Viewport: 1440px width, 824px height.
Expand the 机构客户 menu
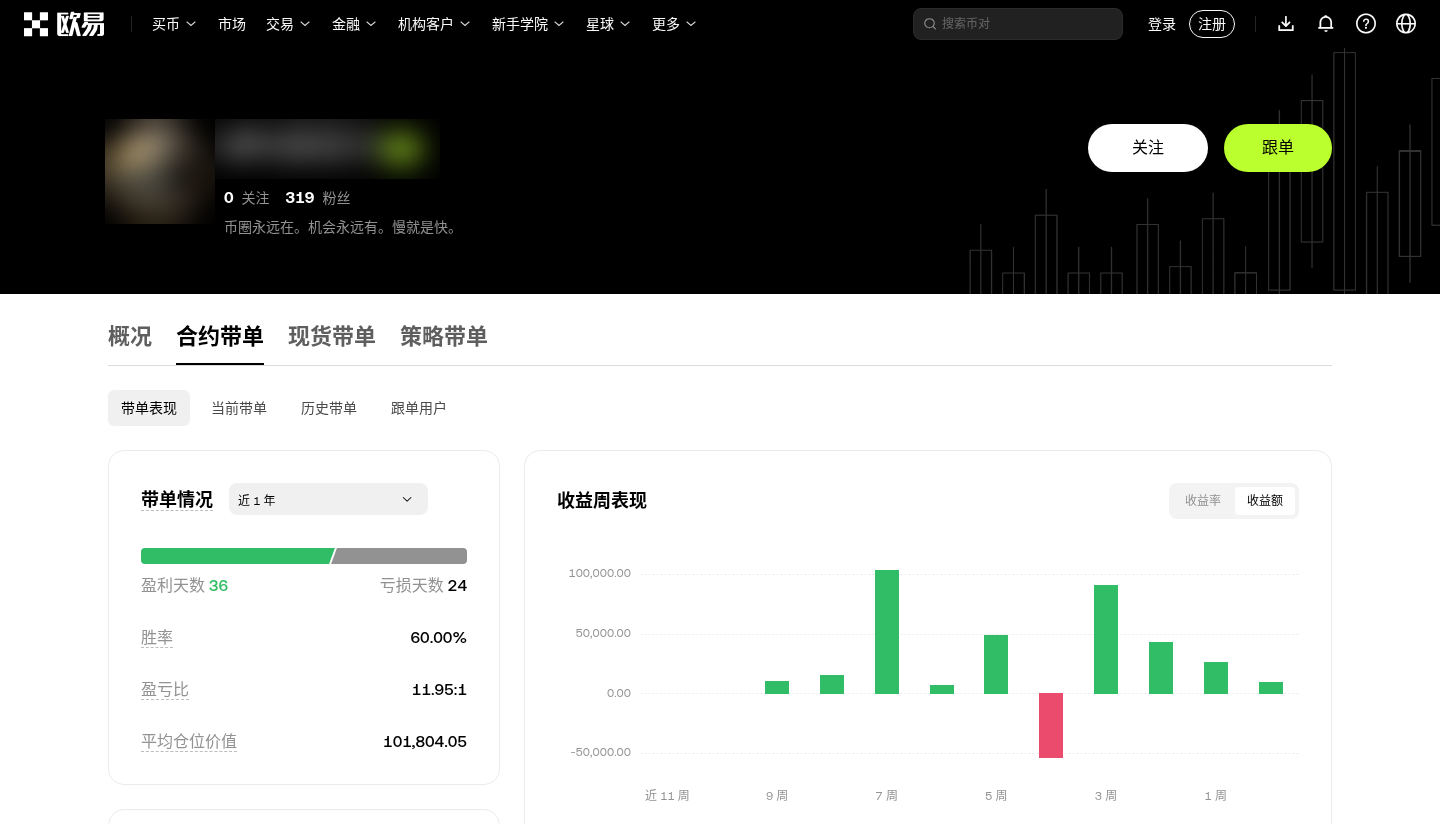click(434, 24)
